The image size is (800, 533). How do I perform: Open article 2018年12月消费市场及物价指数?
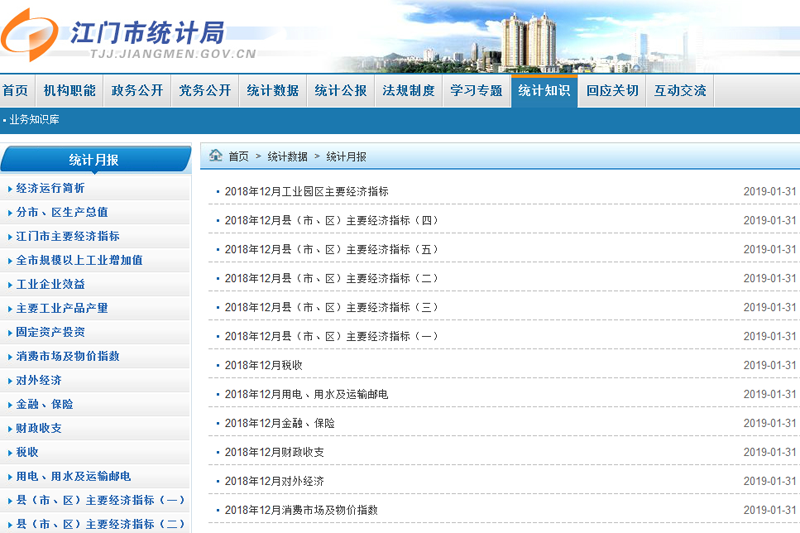click(x=301, y=510)
